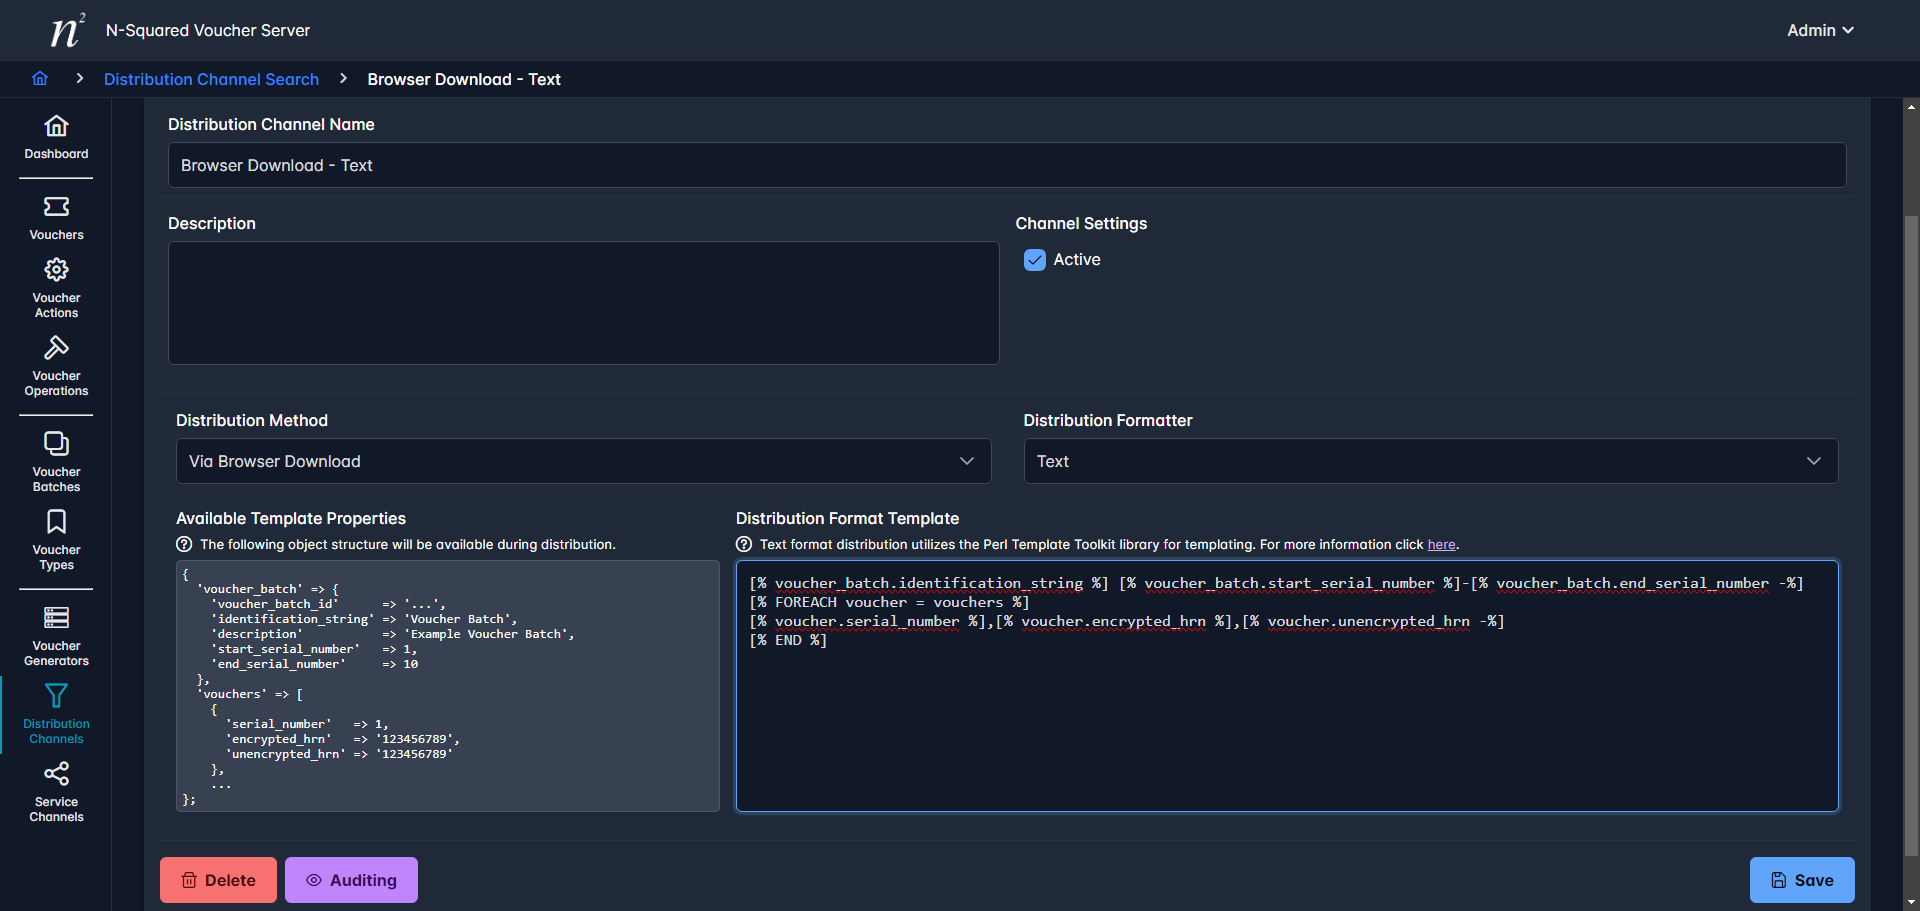
Task: Click the Save button
Action: click(x=1801, y=880)
